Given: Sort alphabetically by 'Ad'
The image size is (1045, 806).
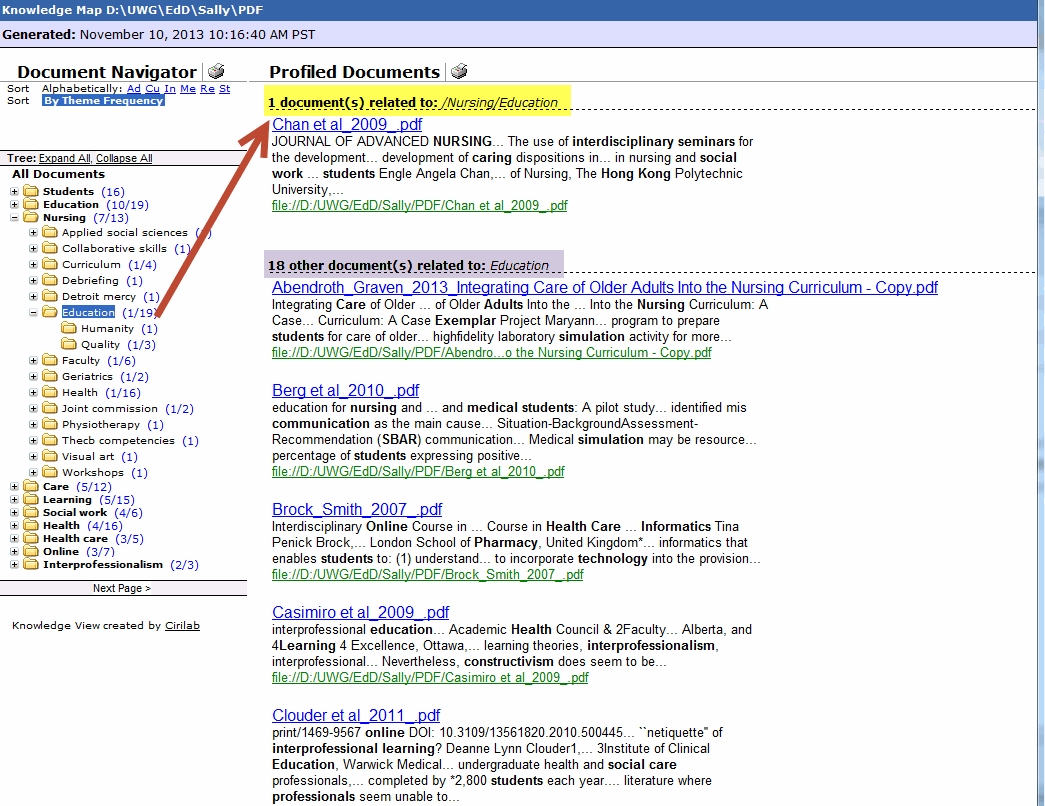Looking at the screenshot, I should coord(133,89).
